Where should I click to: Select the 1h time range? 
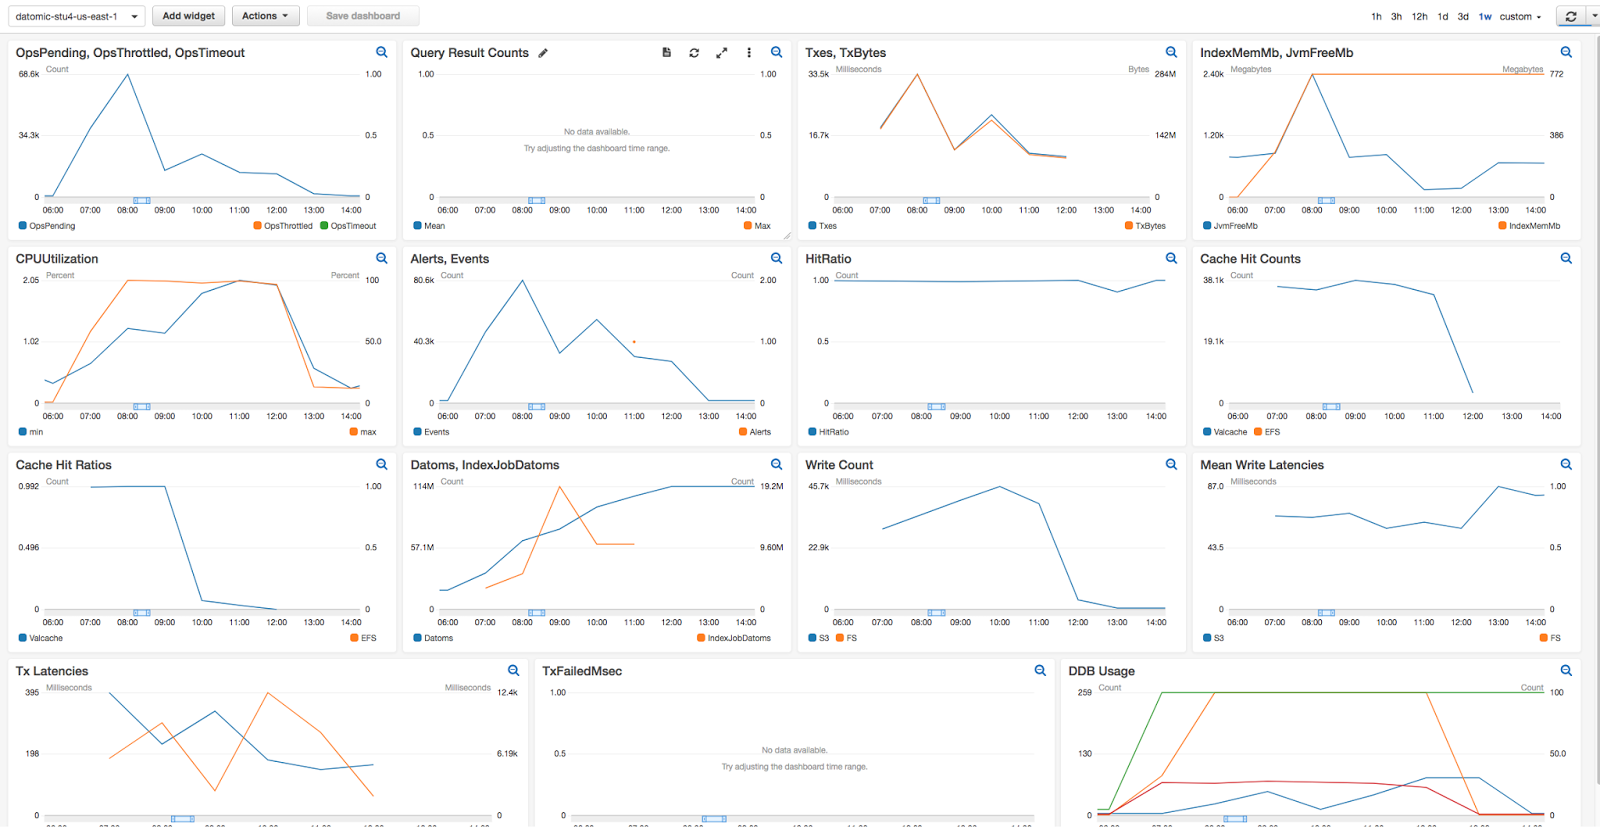click(1376, 17)
